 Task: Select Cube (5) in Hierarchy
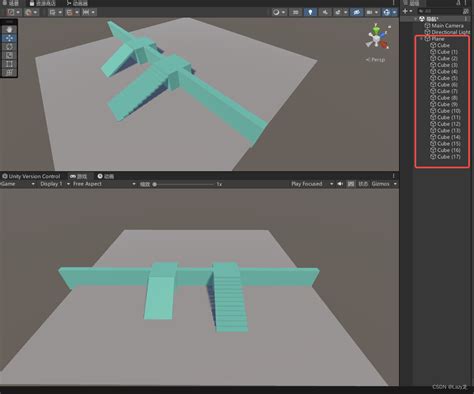(447, 78)
